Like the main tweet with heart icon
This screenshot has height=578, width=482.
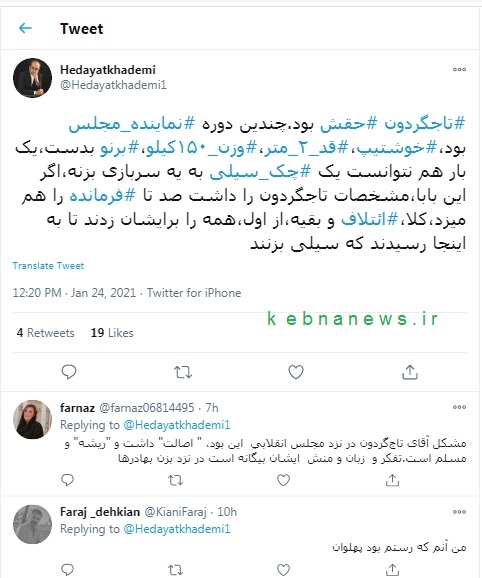pyautogui.click(x=296, y=372)
